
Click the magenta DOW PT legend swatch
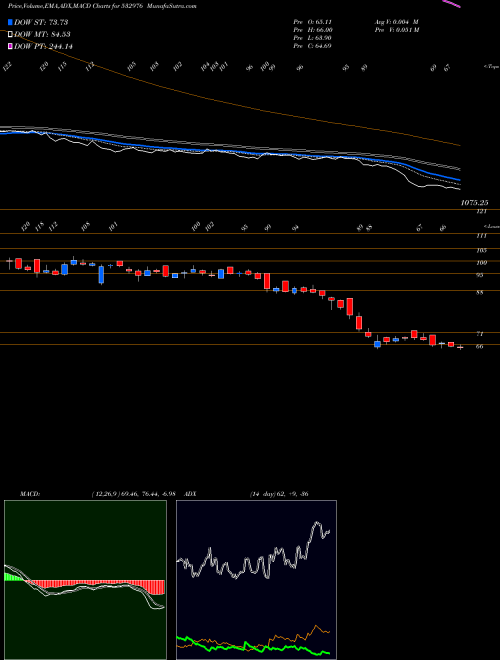[x=11, y=46]
